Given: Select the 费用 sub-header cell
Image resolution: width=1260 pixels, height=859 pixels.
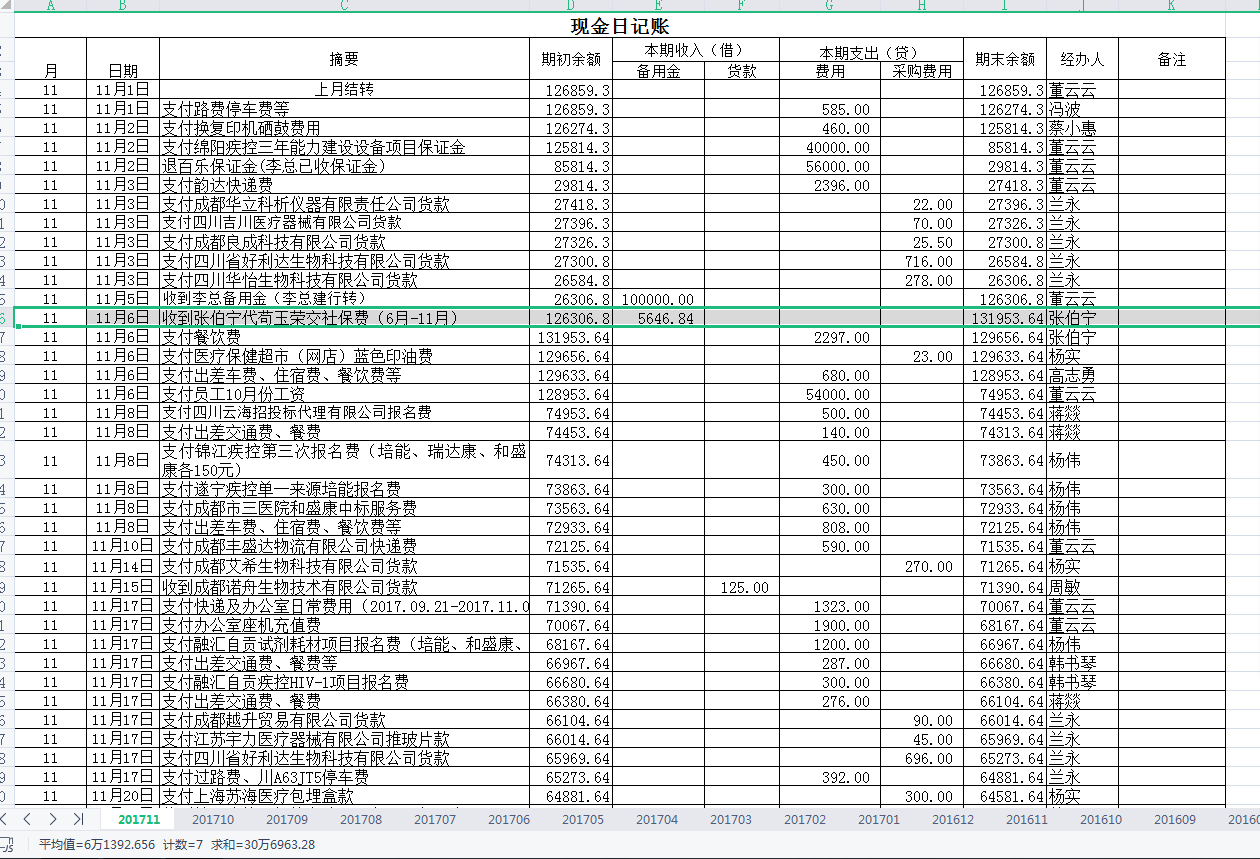Looking at the screenshot, I should pyautogui.click(x=830, y=71).
